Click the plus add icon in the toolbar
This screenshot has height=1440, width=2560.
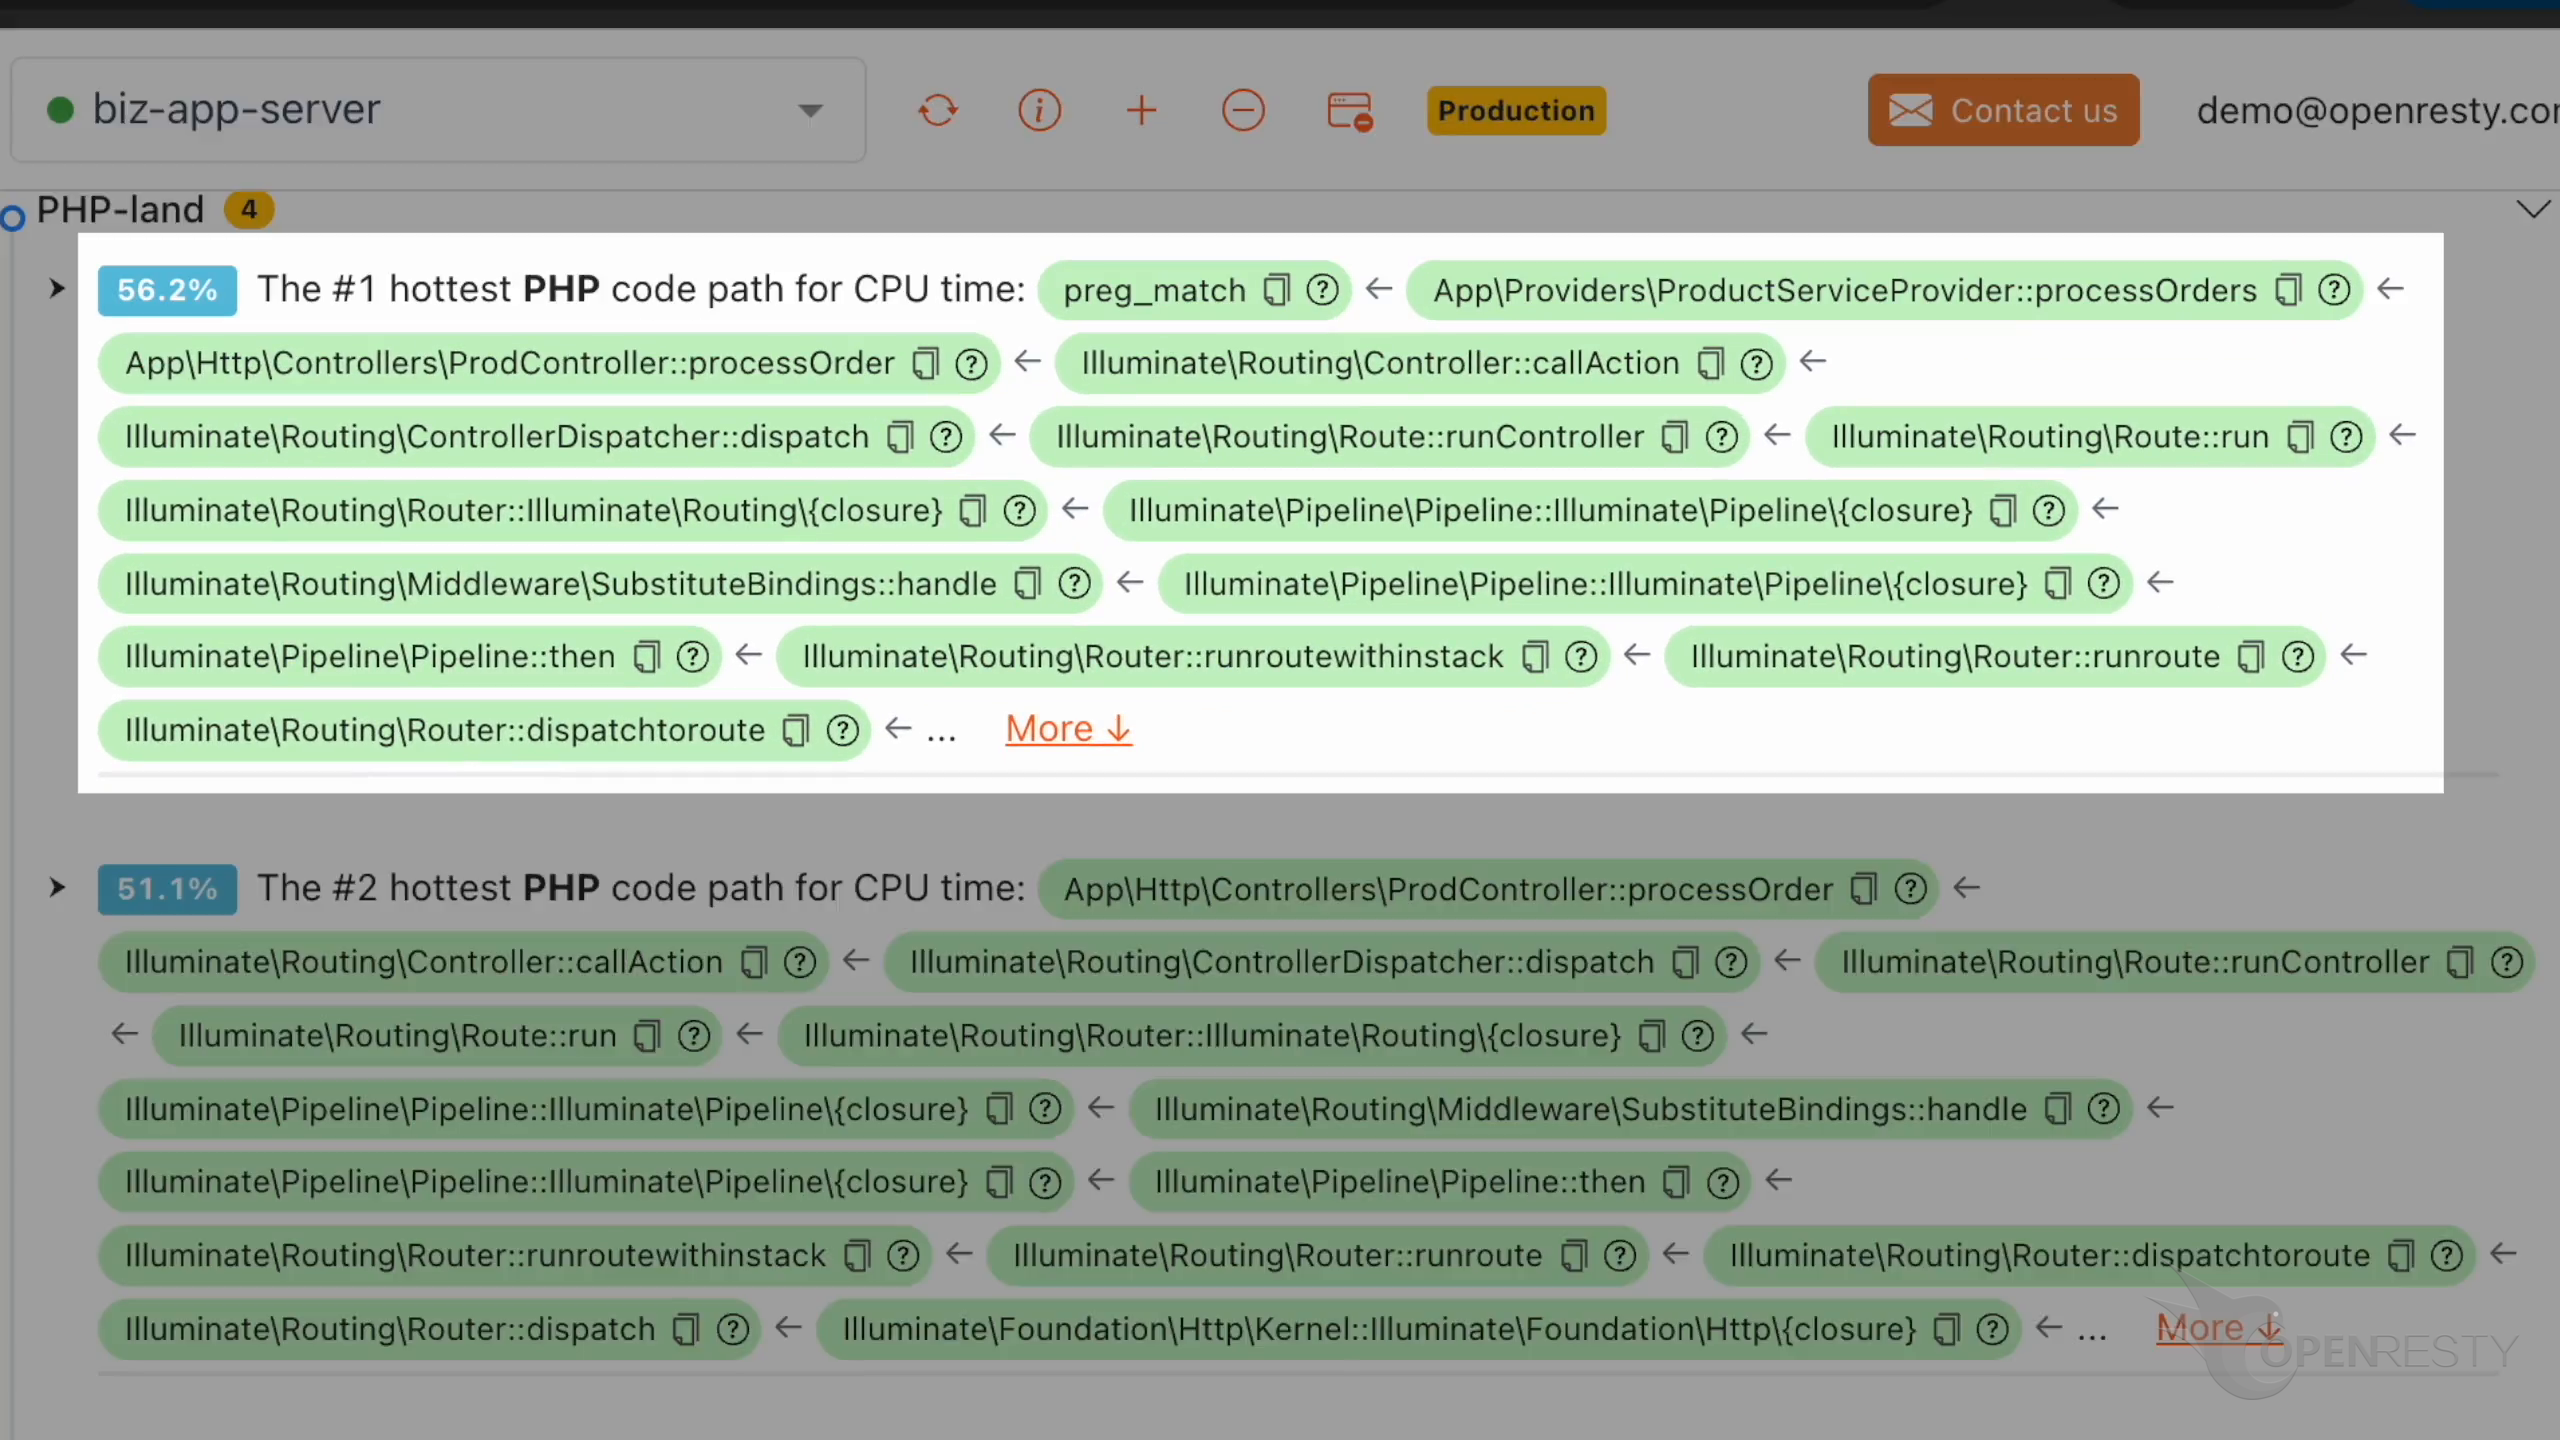(x=1141, y=110)
